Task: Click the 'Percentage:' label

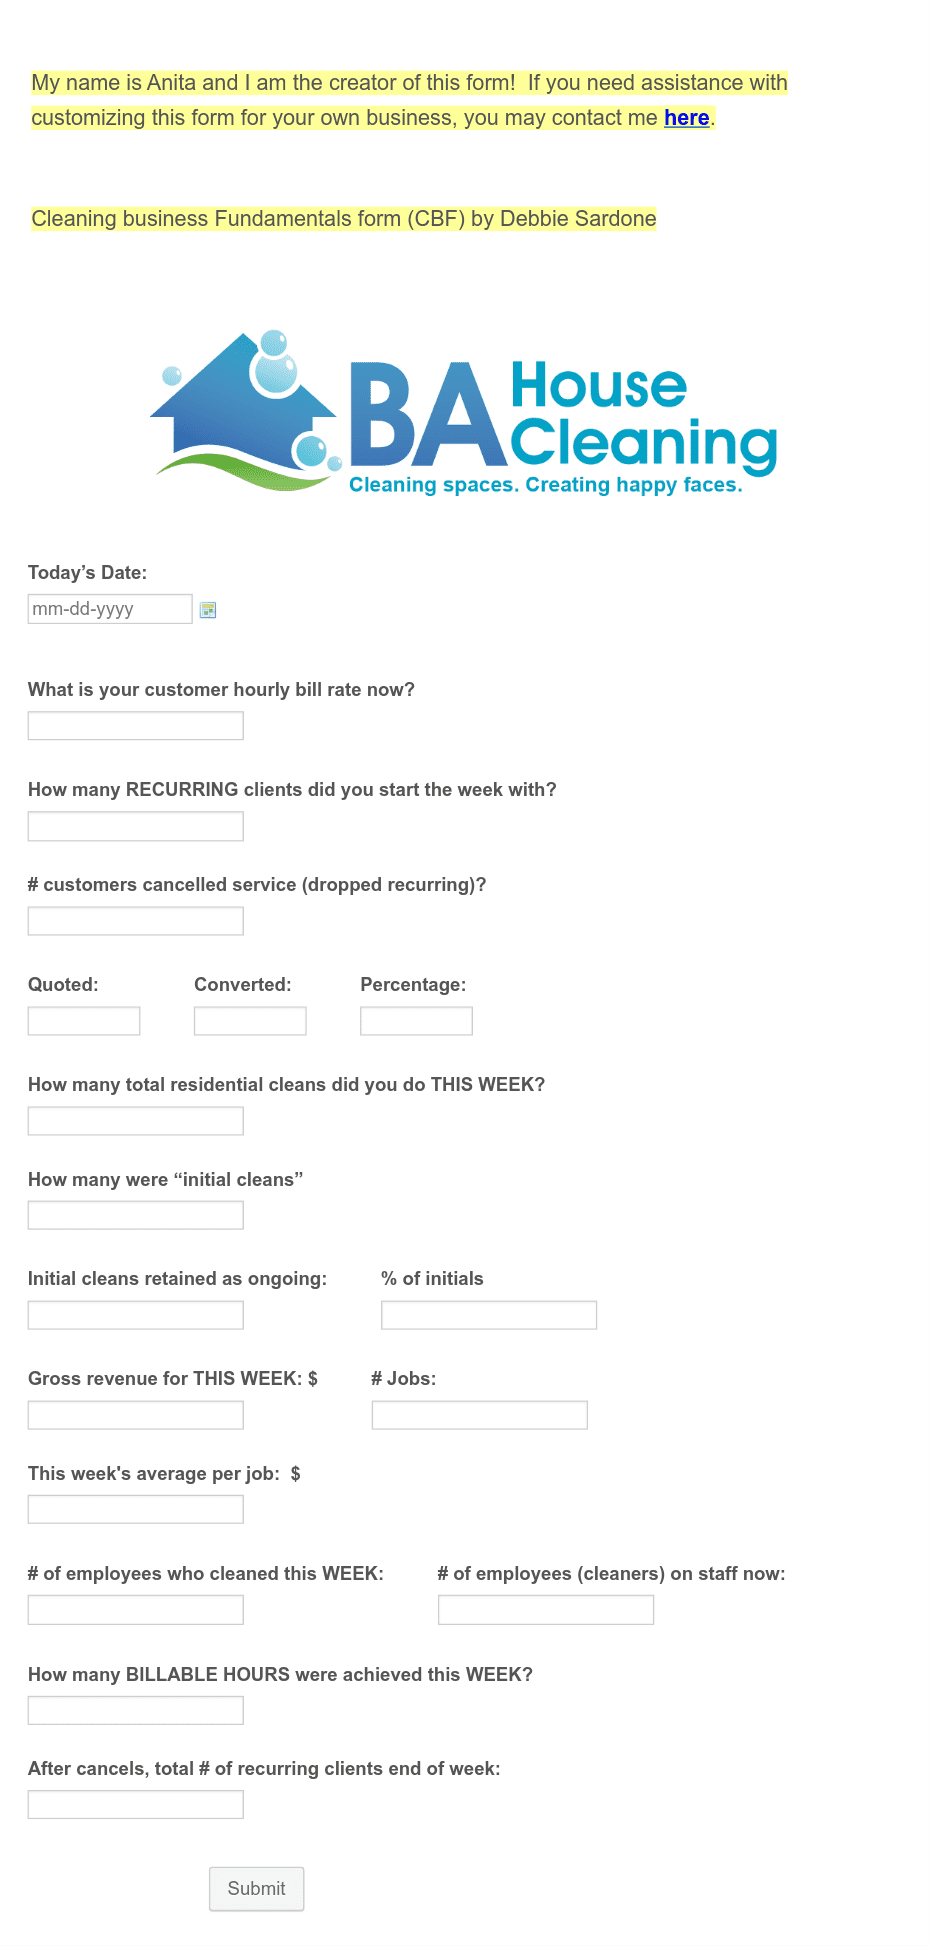Action: [413, 985]
